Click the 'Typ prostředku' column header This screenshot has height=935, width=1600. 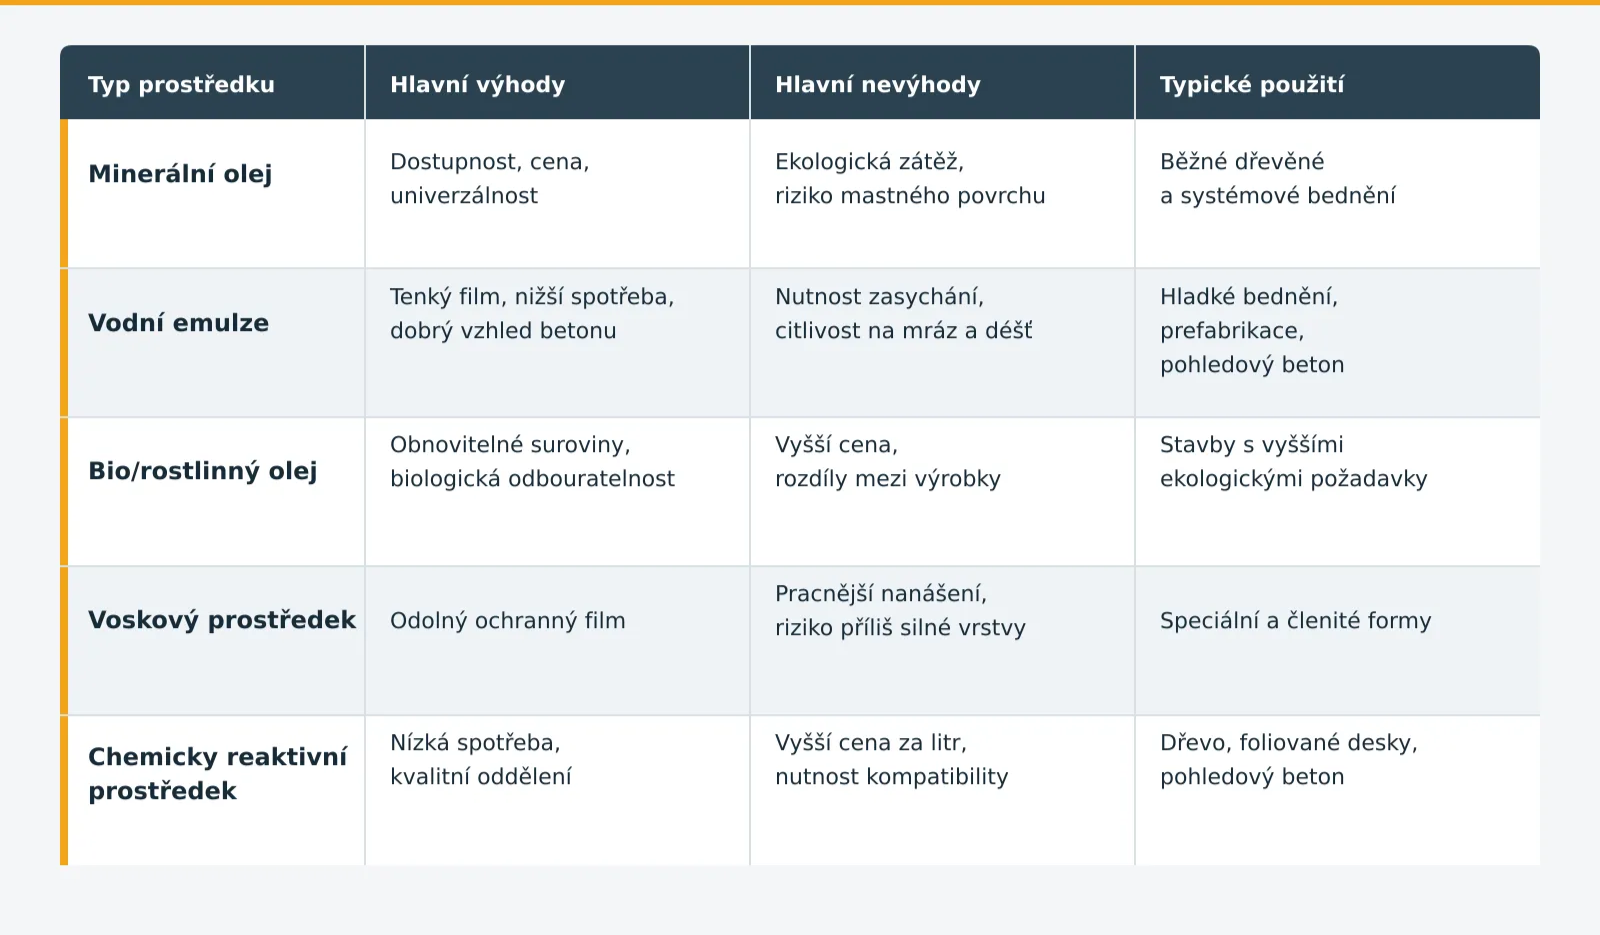coord(212,83)
